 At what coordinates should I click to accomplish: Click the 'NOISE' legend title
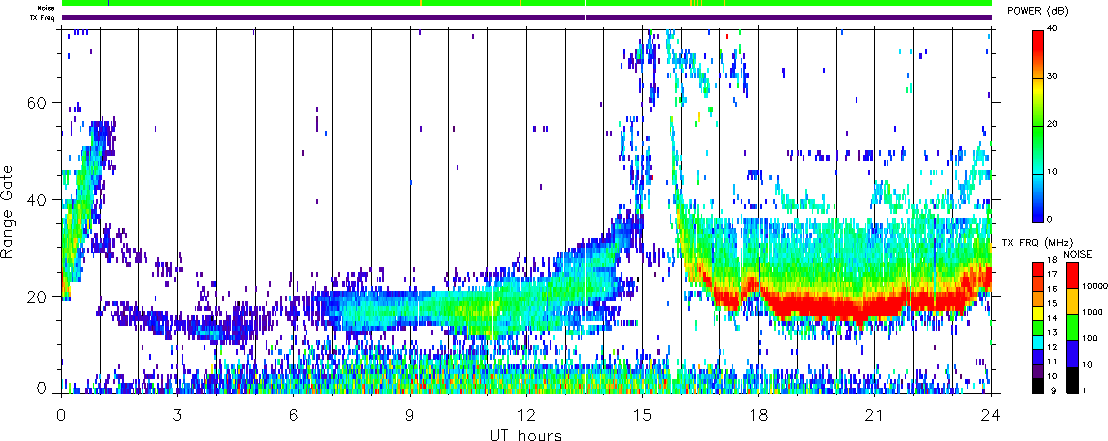click(x=1078, y=252)
